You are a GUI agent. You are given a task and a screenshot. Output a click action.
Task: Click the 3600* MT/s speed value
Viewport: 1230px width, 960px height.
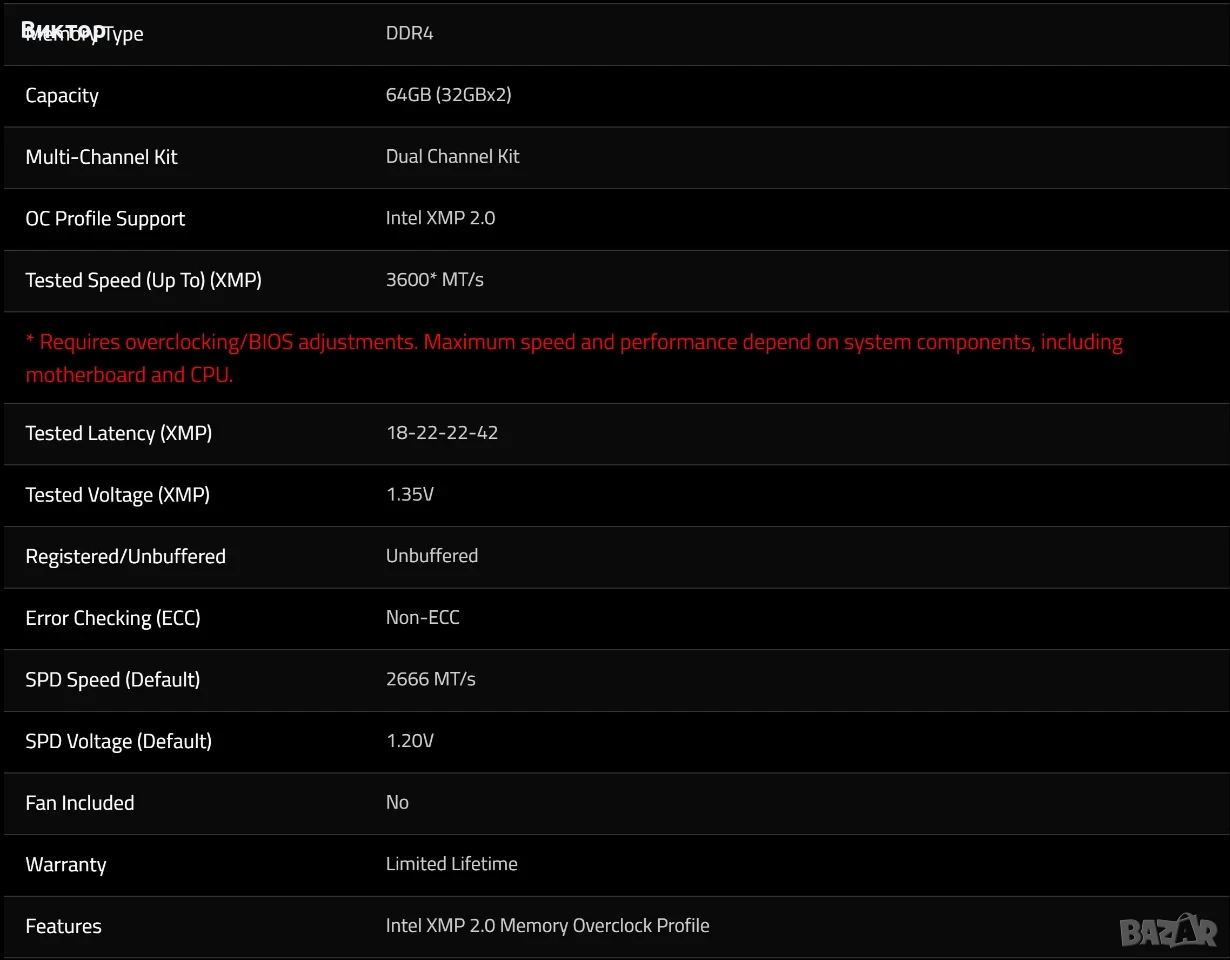(x=435, y=279)
